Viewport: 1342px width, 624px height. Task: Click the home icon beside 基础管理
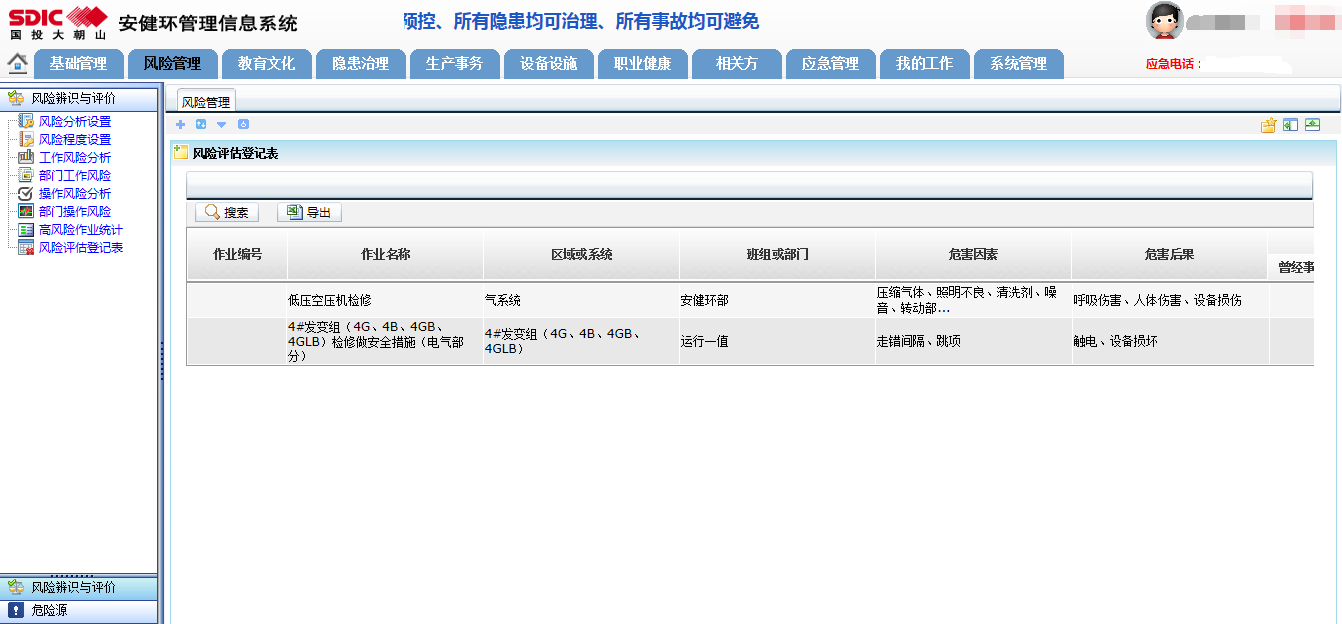coord(17,63)
